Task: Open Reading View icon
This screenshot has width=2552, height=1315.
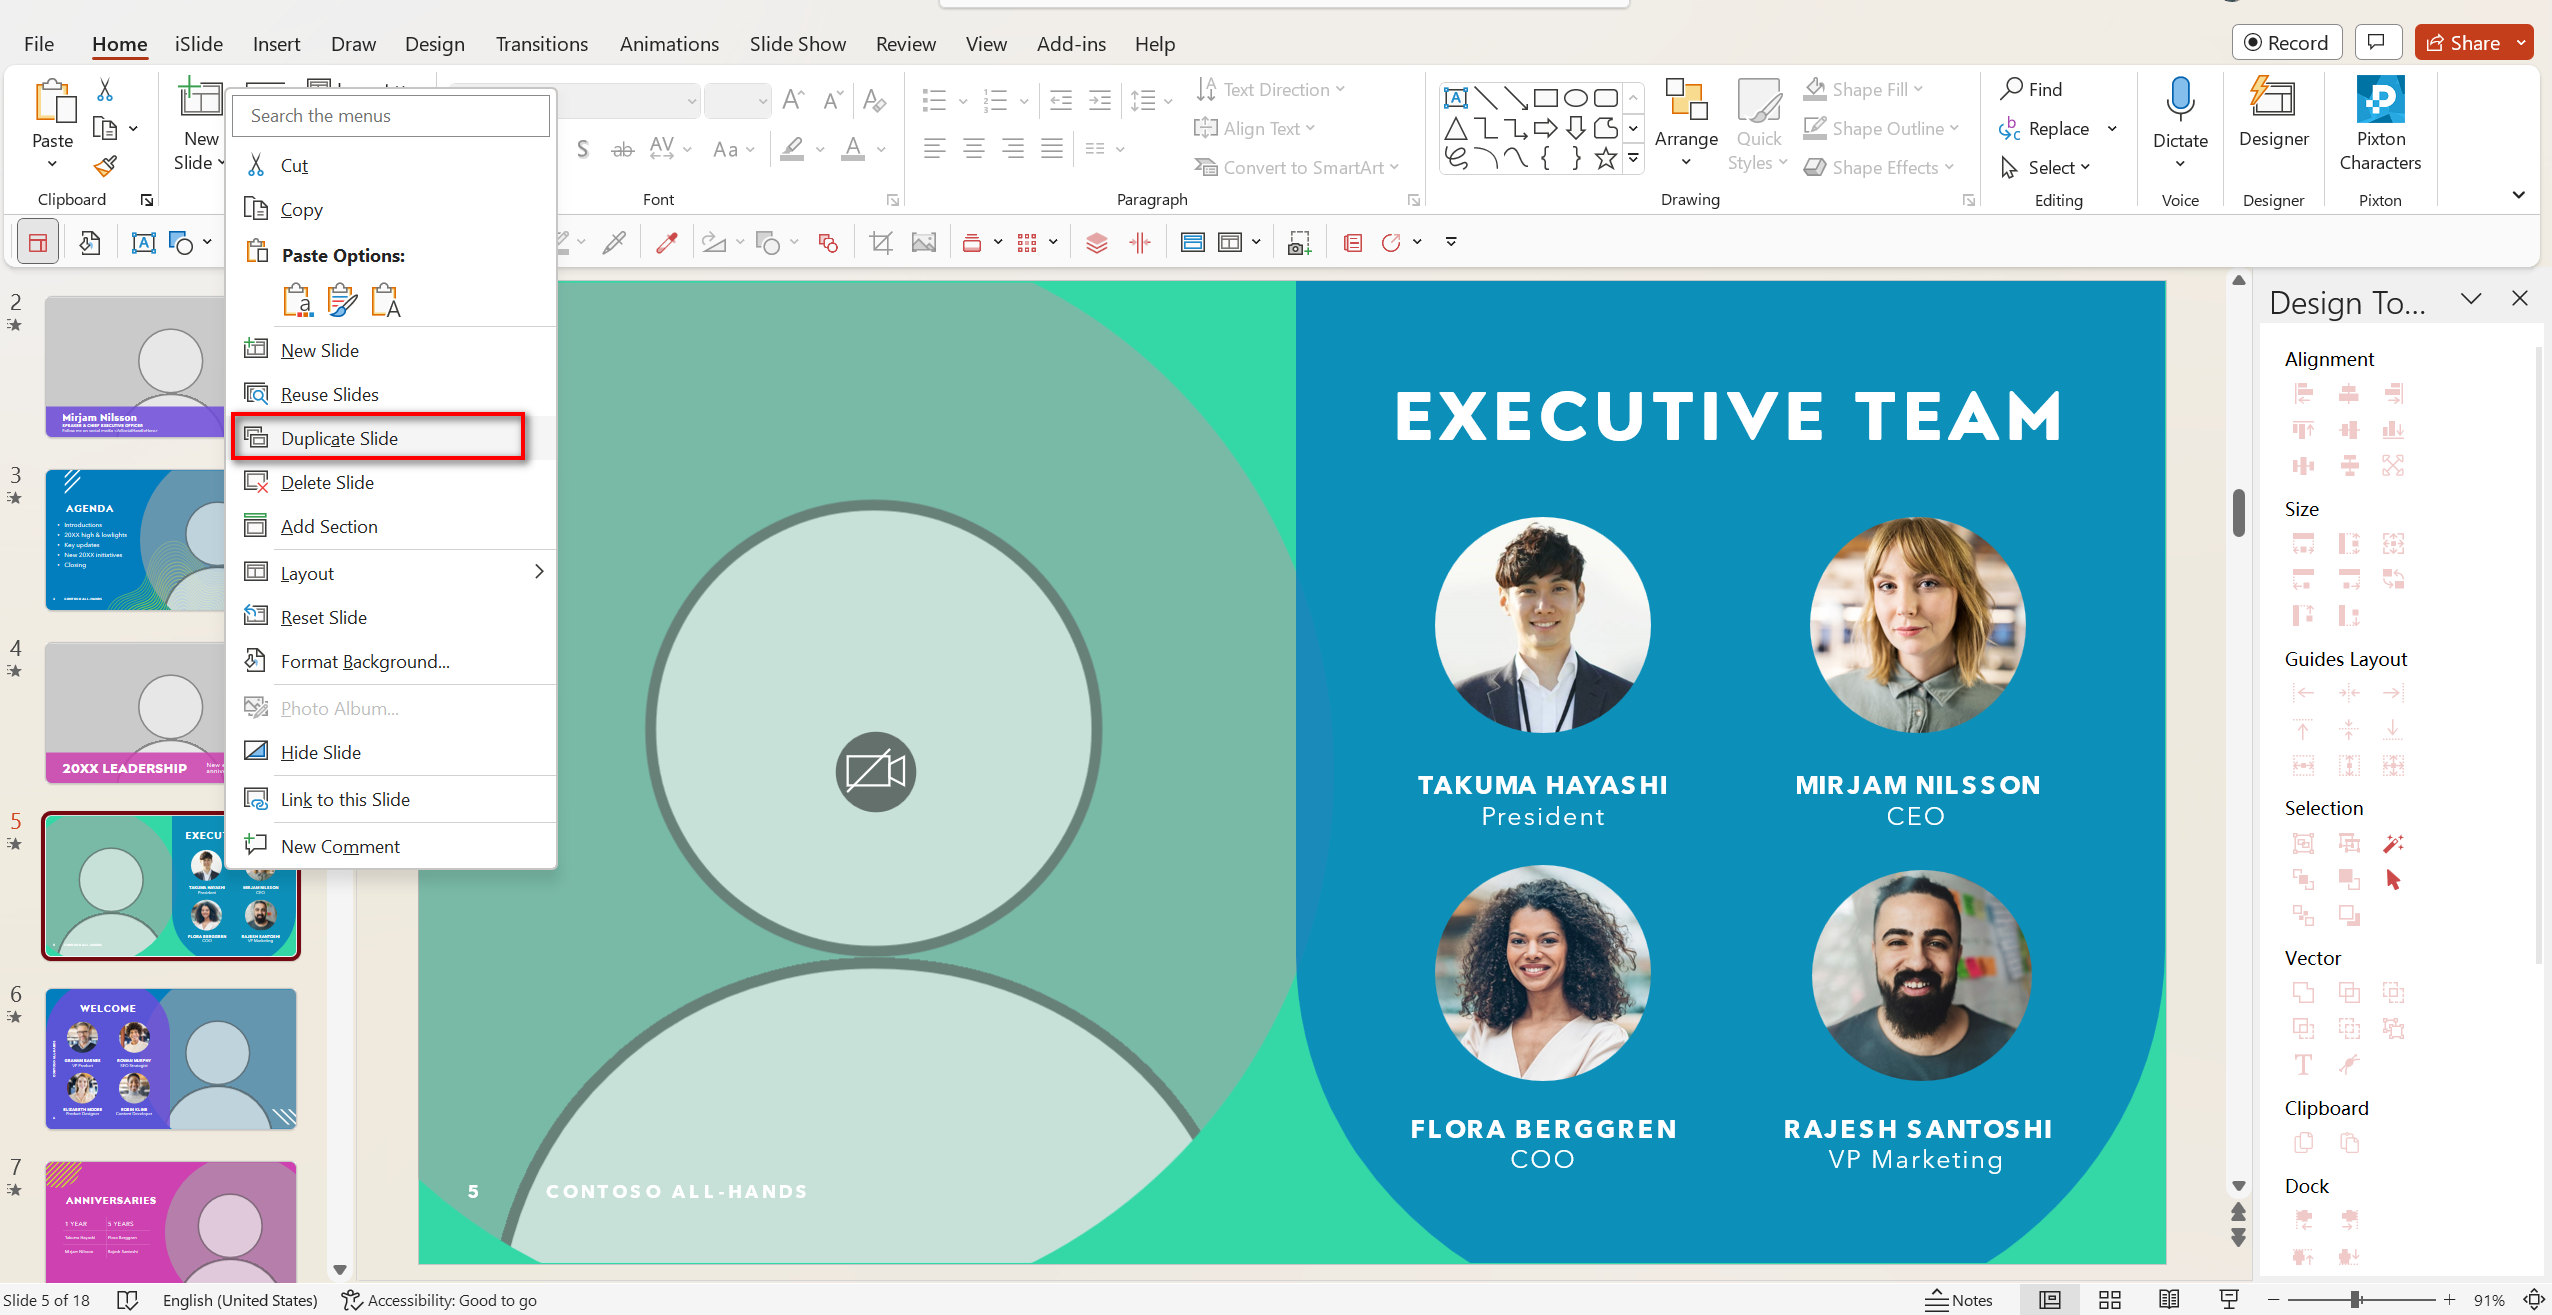Action: (x=2169, y=1299)
